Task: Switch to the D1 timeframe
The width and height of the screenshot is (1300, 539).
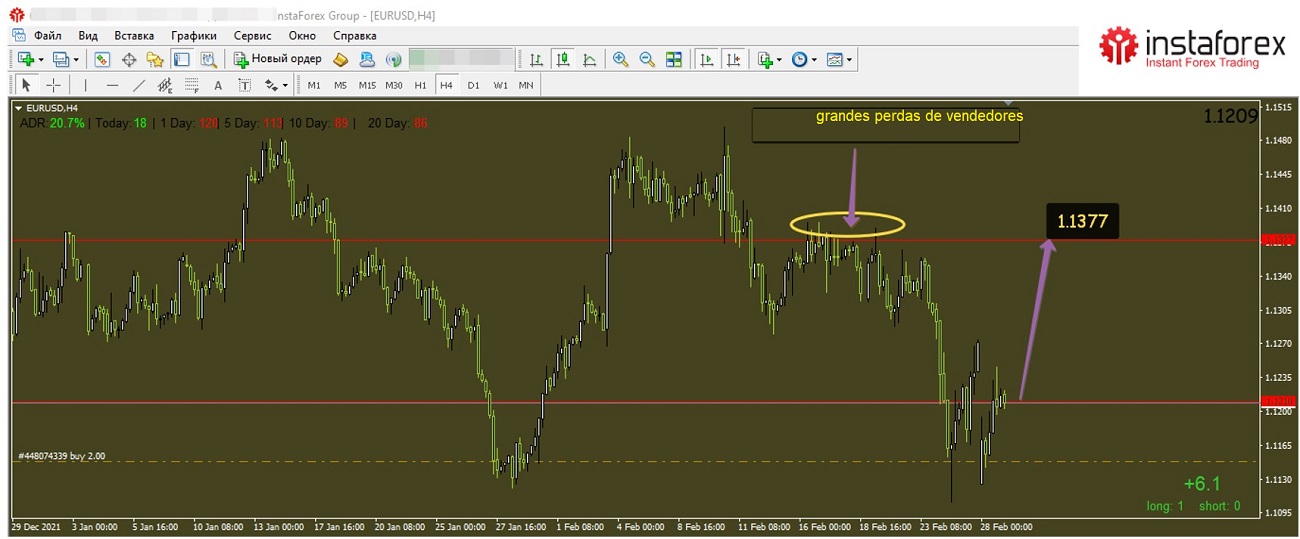Action: (x=473, y=86)
